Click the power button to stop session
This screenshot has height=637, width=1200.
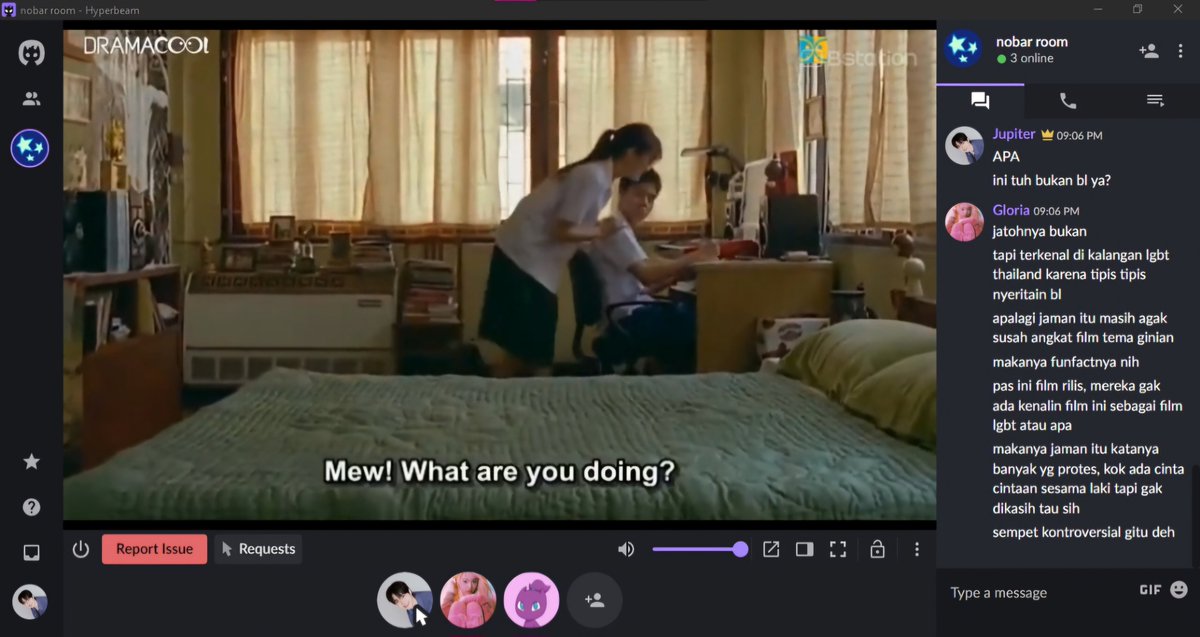(x=81, y=549)
